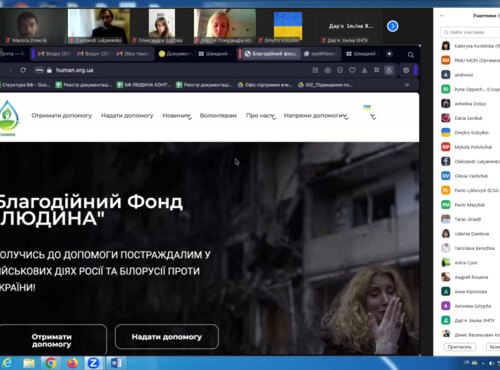500x370 pixels.
Task: Open Microsoft Word from the taskbar
Action: click(x=116, y=363)
